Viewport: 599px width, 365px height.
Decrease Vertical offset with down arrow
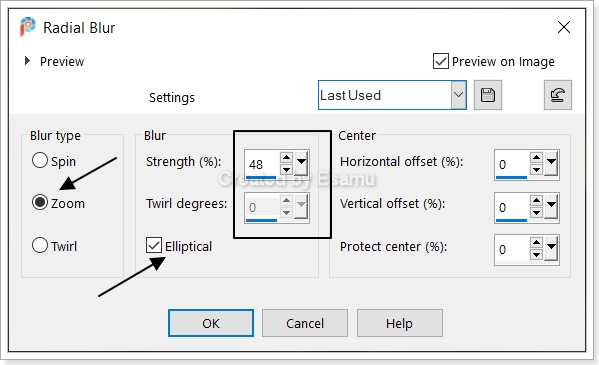click(x=536, y=212)
